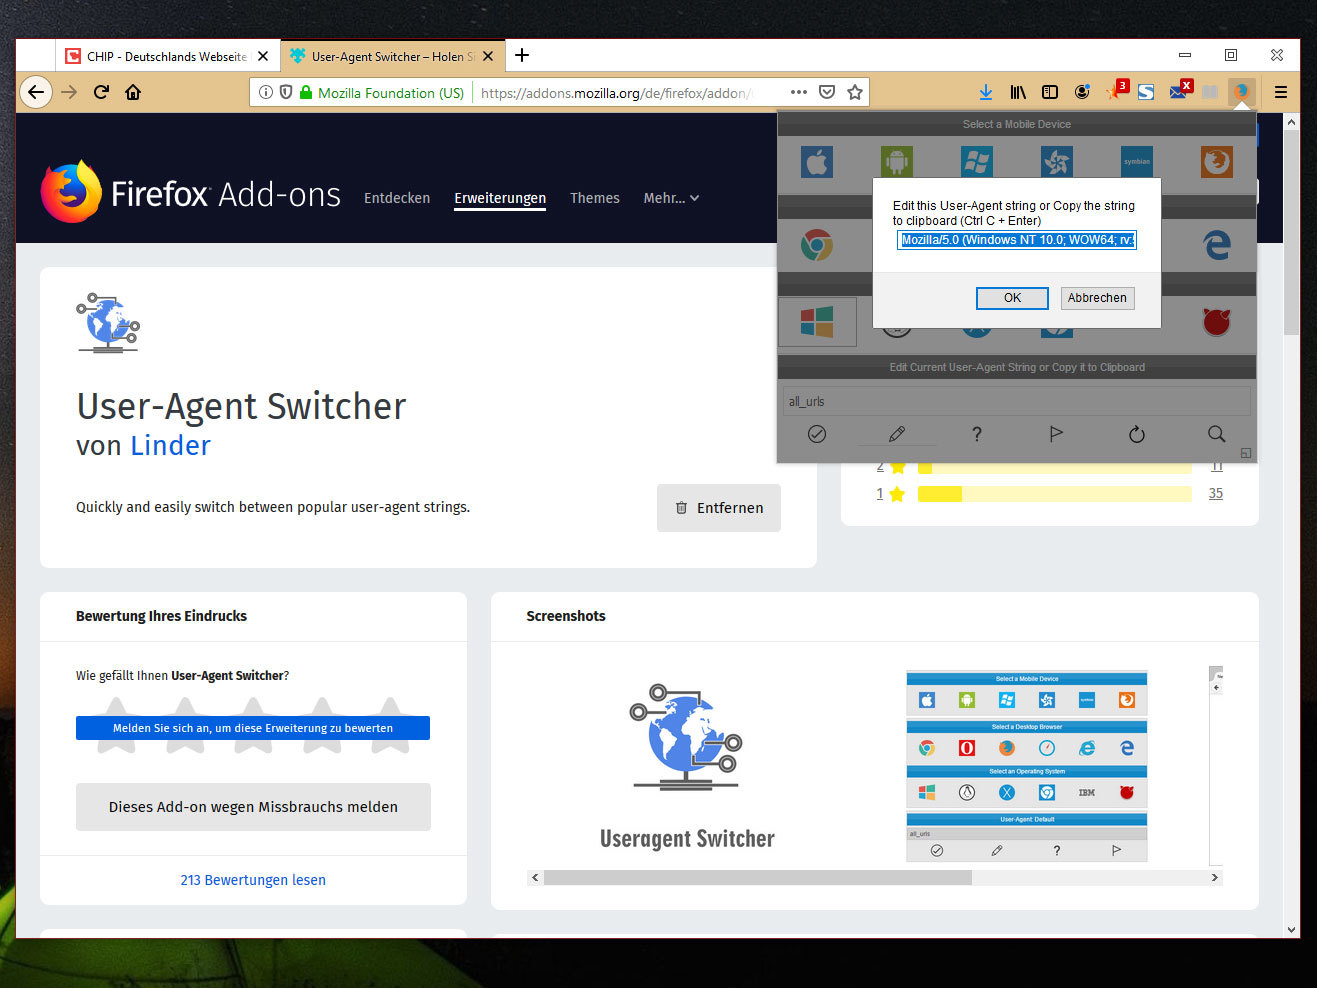This screenshot has width=1317, height=988.
Task: Open the Firefox hamburger menu
Action: point(1280,92)
